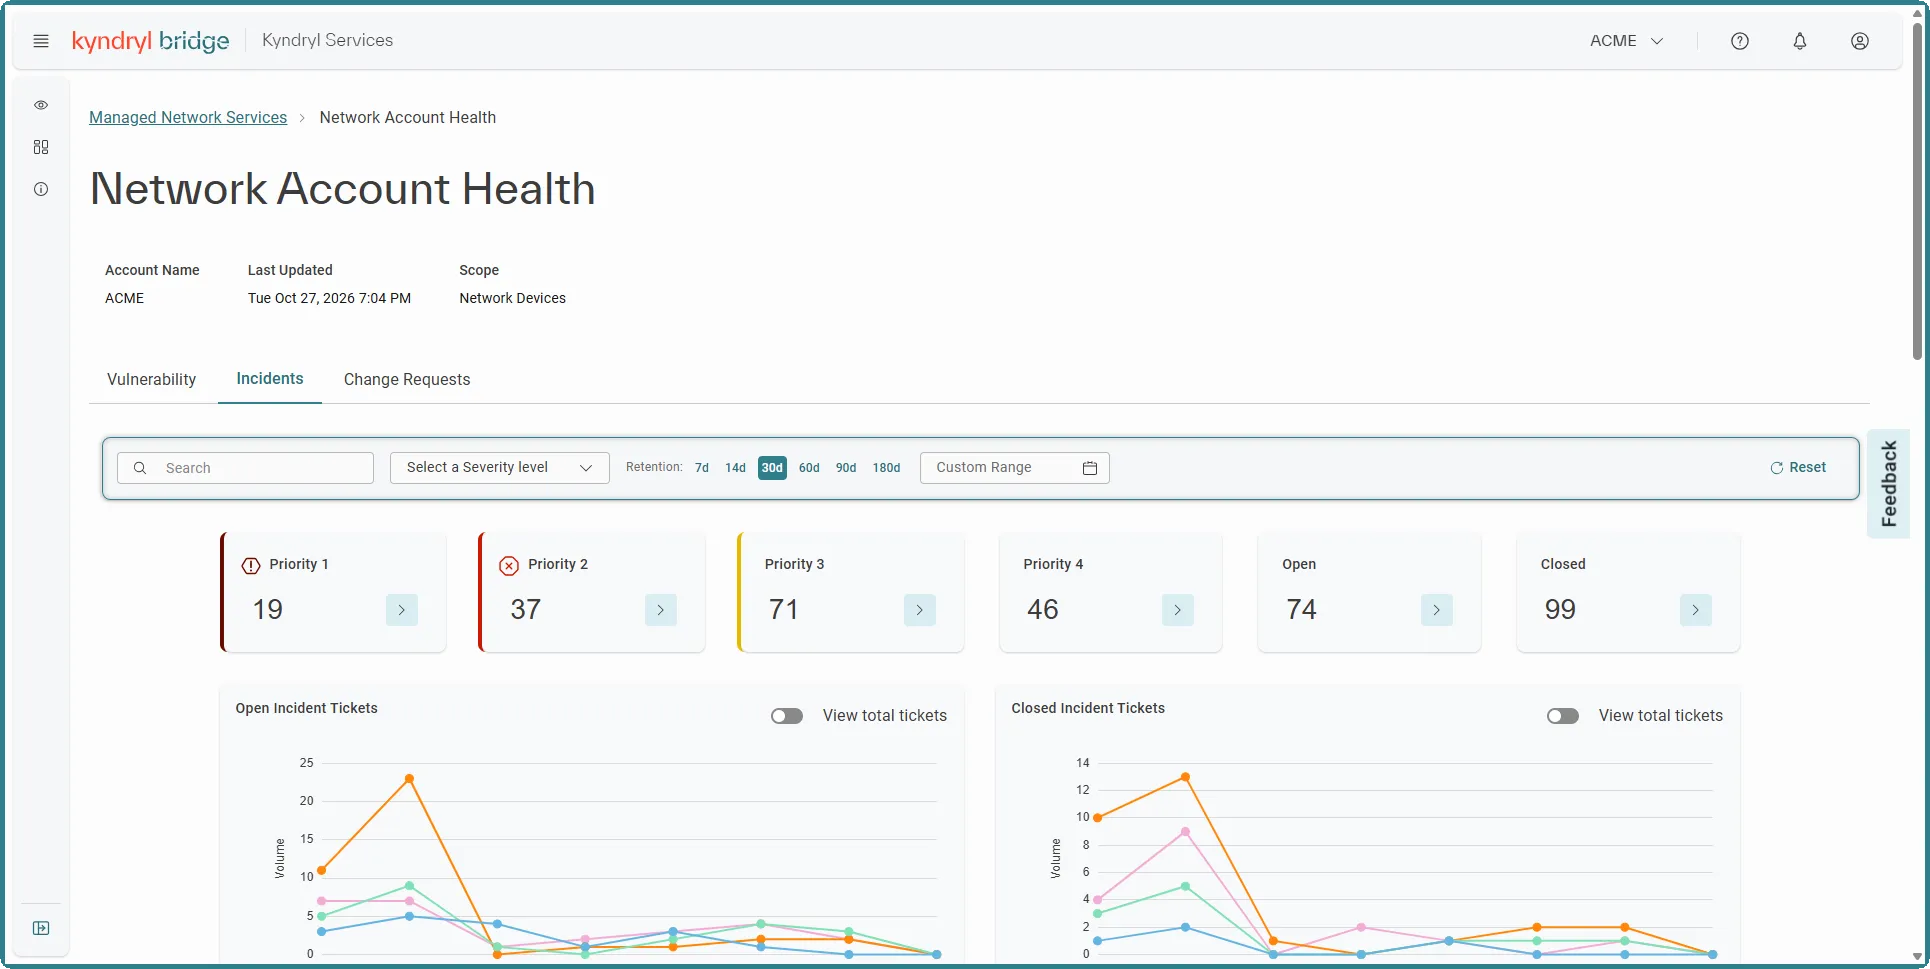Expand the Priority 1 card arrow

[402, 610]
